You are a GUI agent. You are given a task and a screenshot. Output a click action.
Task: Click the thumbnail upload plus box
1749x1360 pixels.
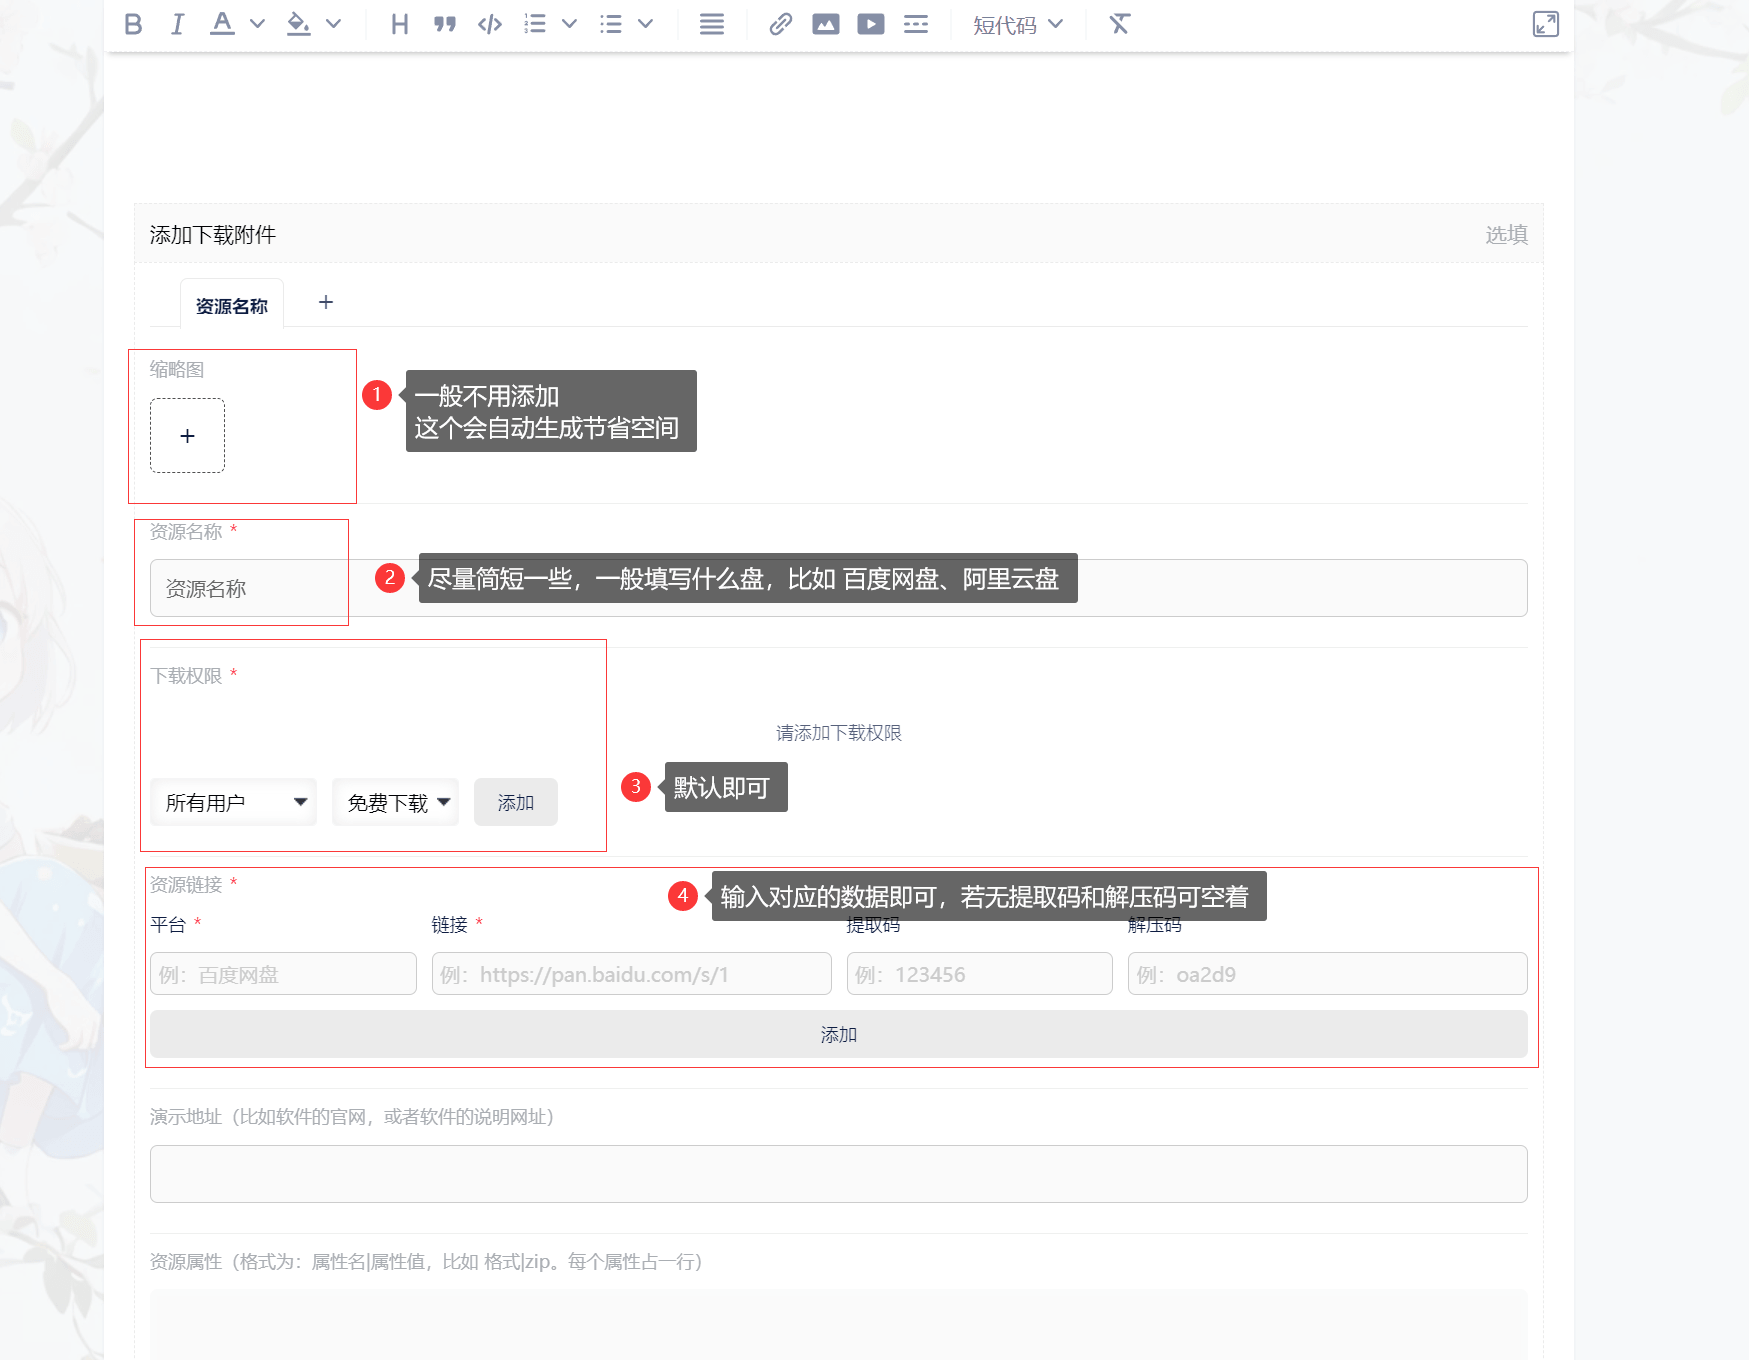pyautogui.click(x=187, y=436)
